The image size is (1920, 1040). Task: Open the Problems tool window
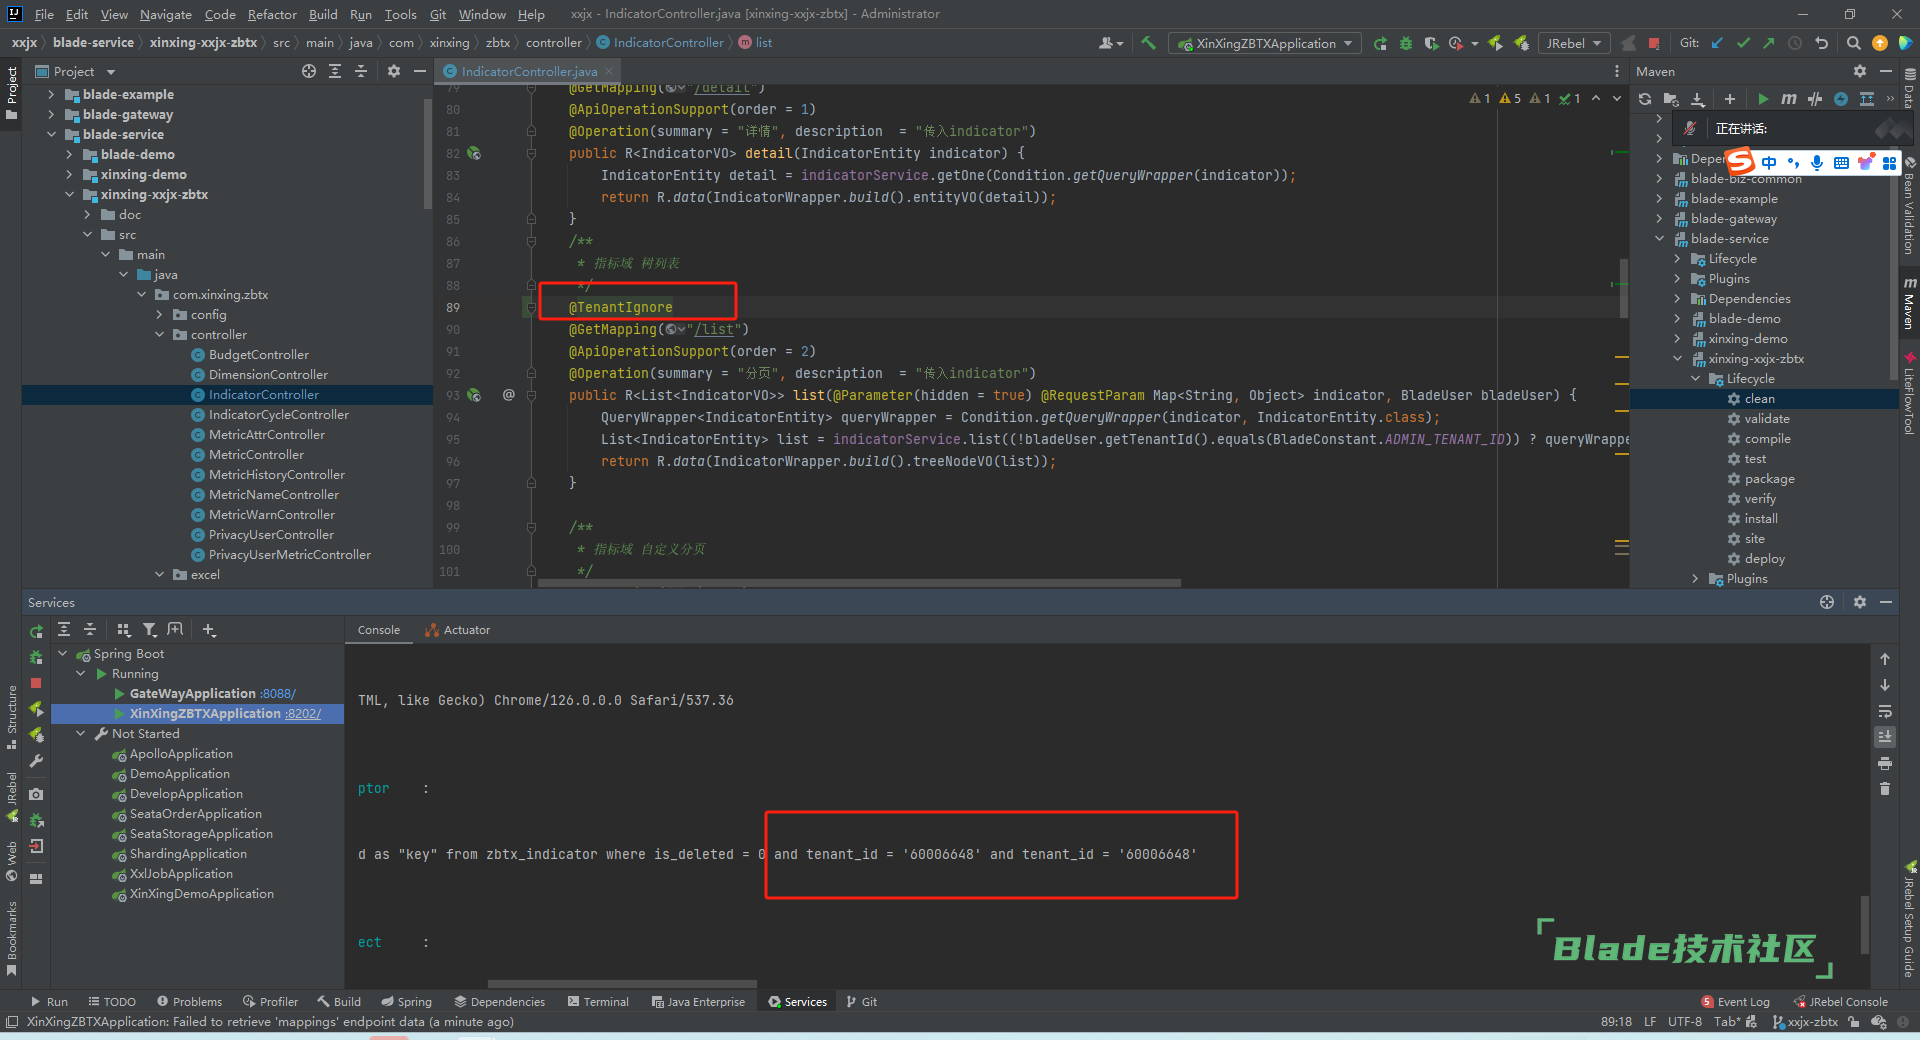click(190, 1002)
